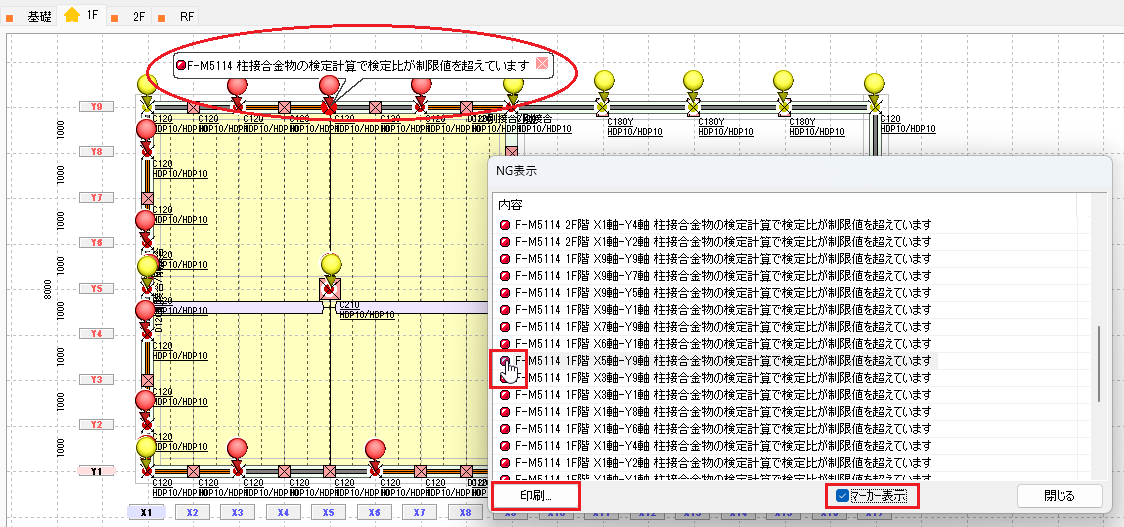The image size is (1124, 527).
Task: Click the home icon on the 1F tab
Action: (x=72, y=16)
